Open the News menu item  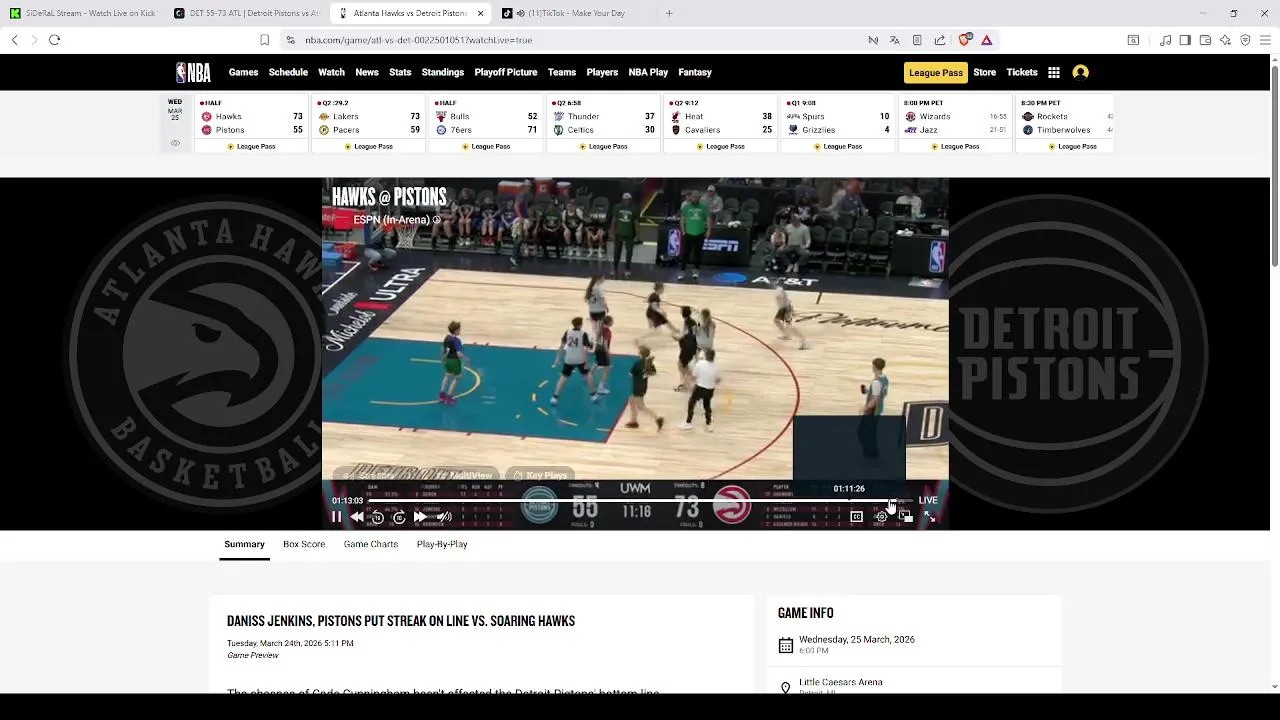pos(367,72)
